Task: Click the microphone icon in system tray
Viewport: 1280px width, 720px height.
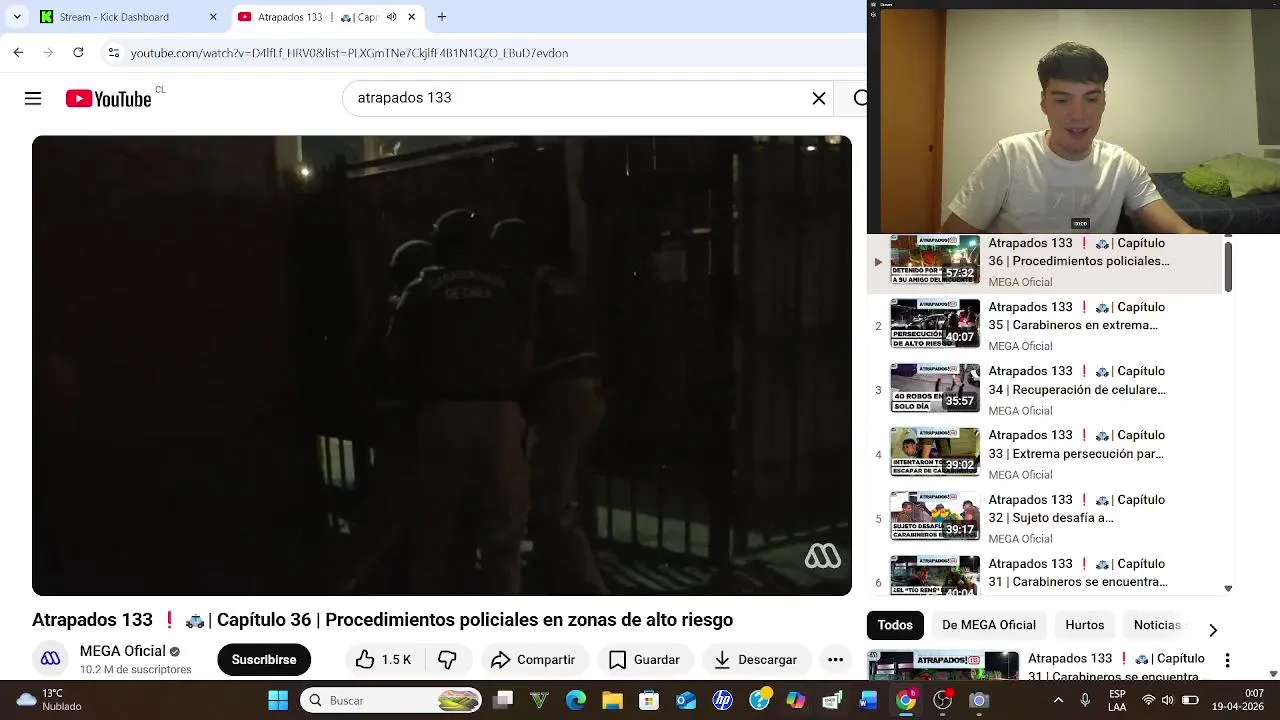Action: pos(1085,700)
